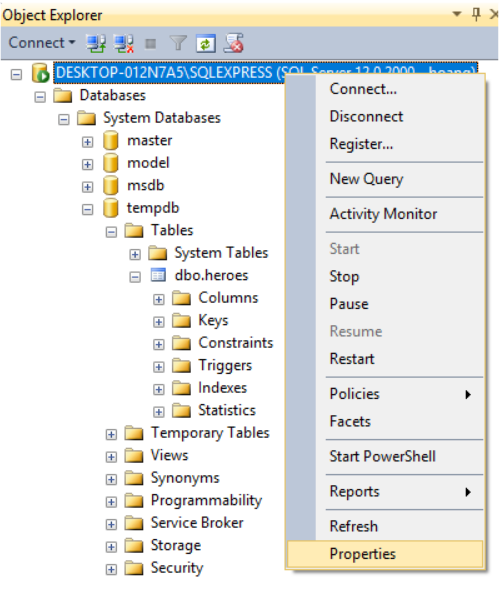
Task: Select the Programmability tree label
Action: tap(206, 500)
